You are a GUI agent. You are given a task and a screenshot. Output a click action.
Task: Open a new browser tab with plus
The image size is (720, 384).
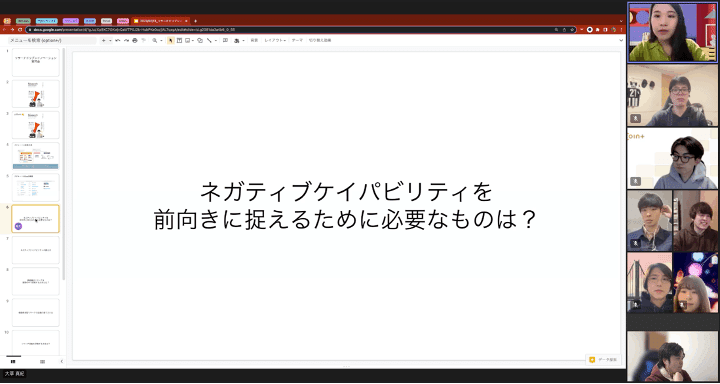click(x=195, y=21)
